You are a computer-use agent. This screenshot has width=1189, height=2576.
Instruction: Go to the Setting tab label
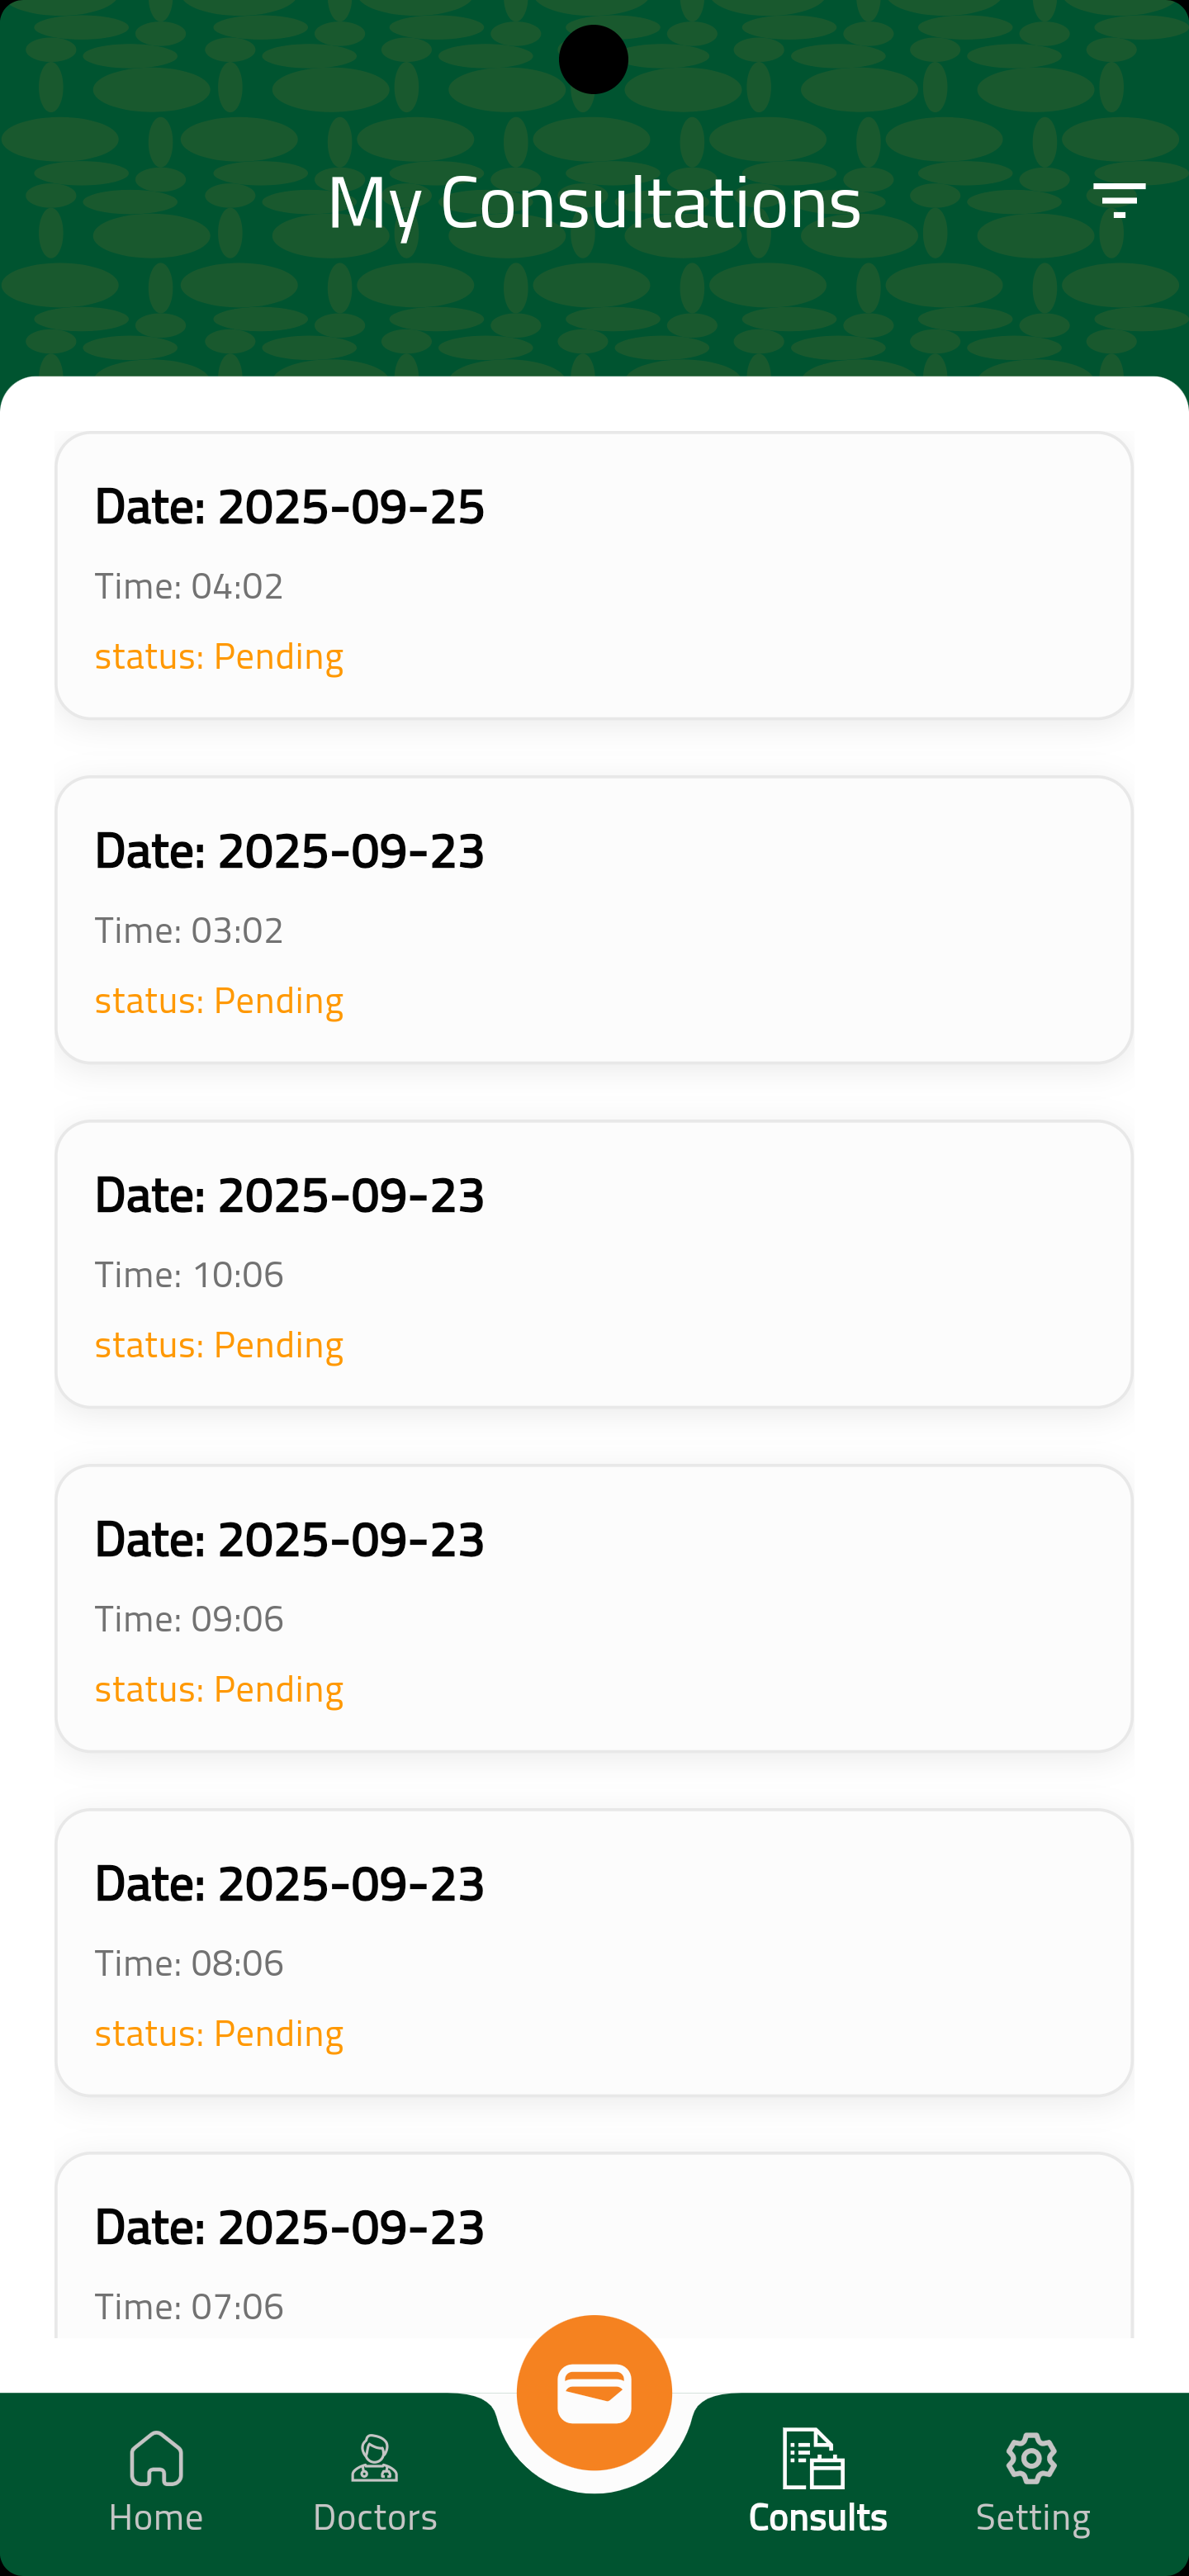click(x=1033, y=2517)
